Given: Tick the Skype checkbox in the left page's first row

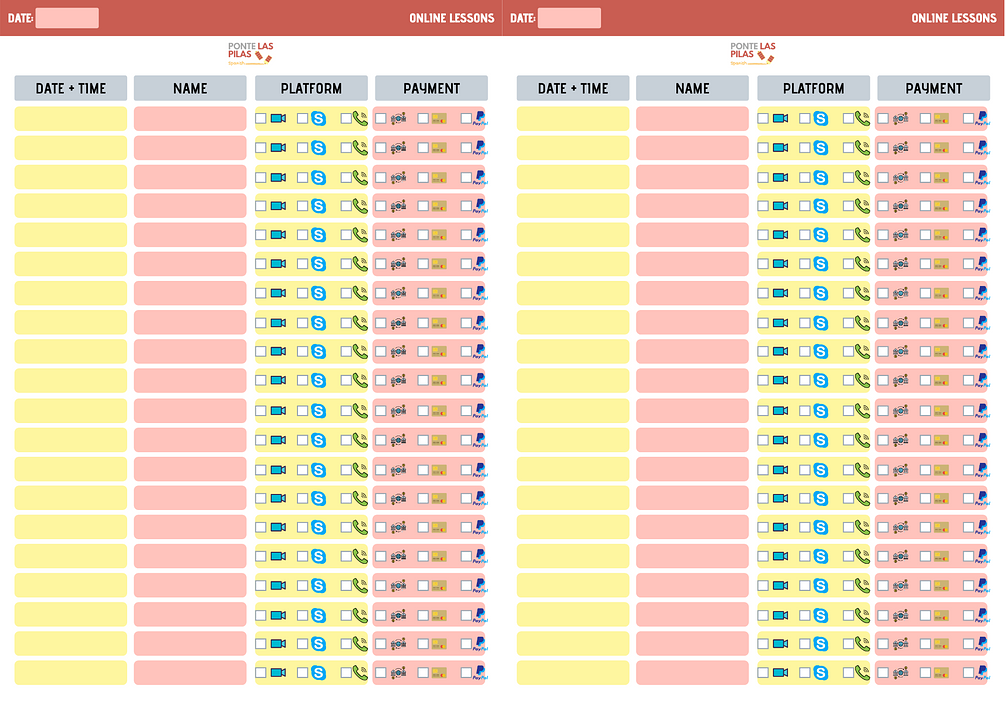Looking at the screenshot, I should (x=303, y=118).
